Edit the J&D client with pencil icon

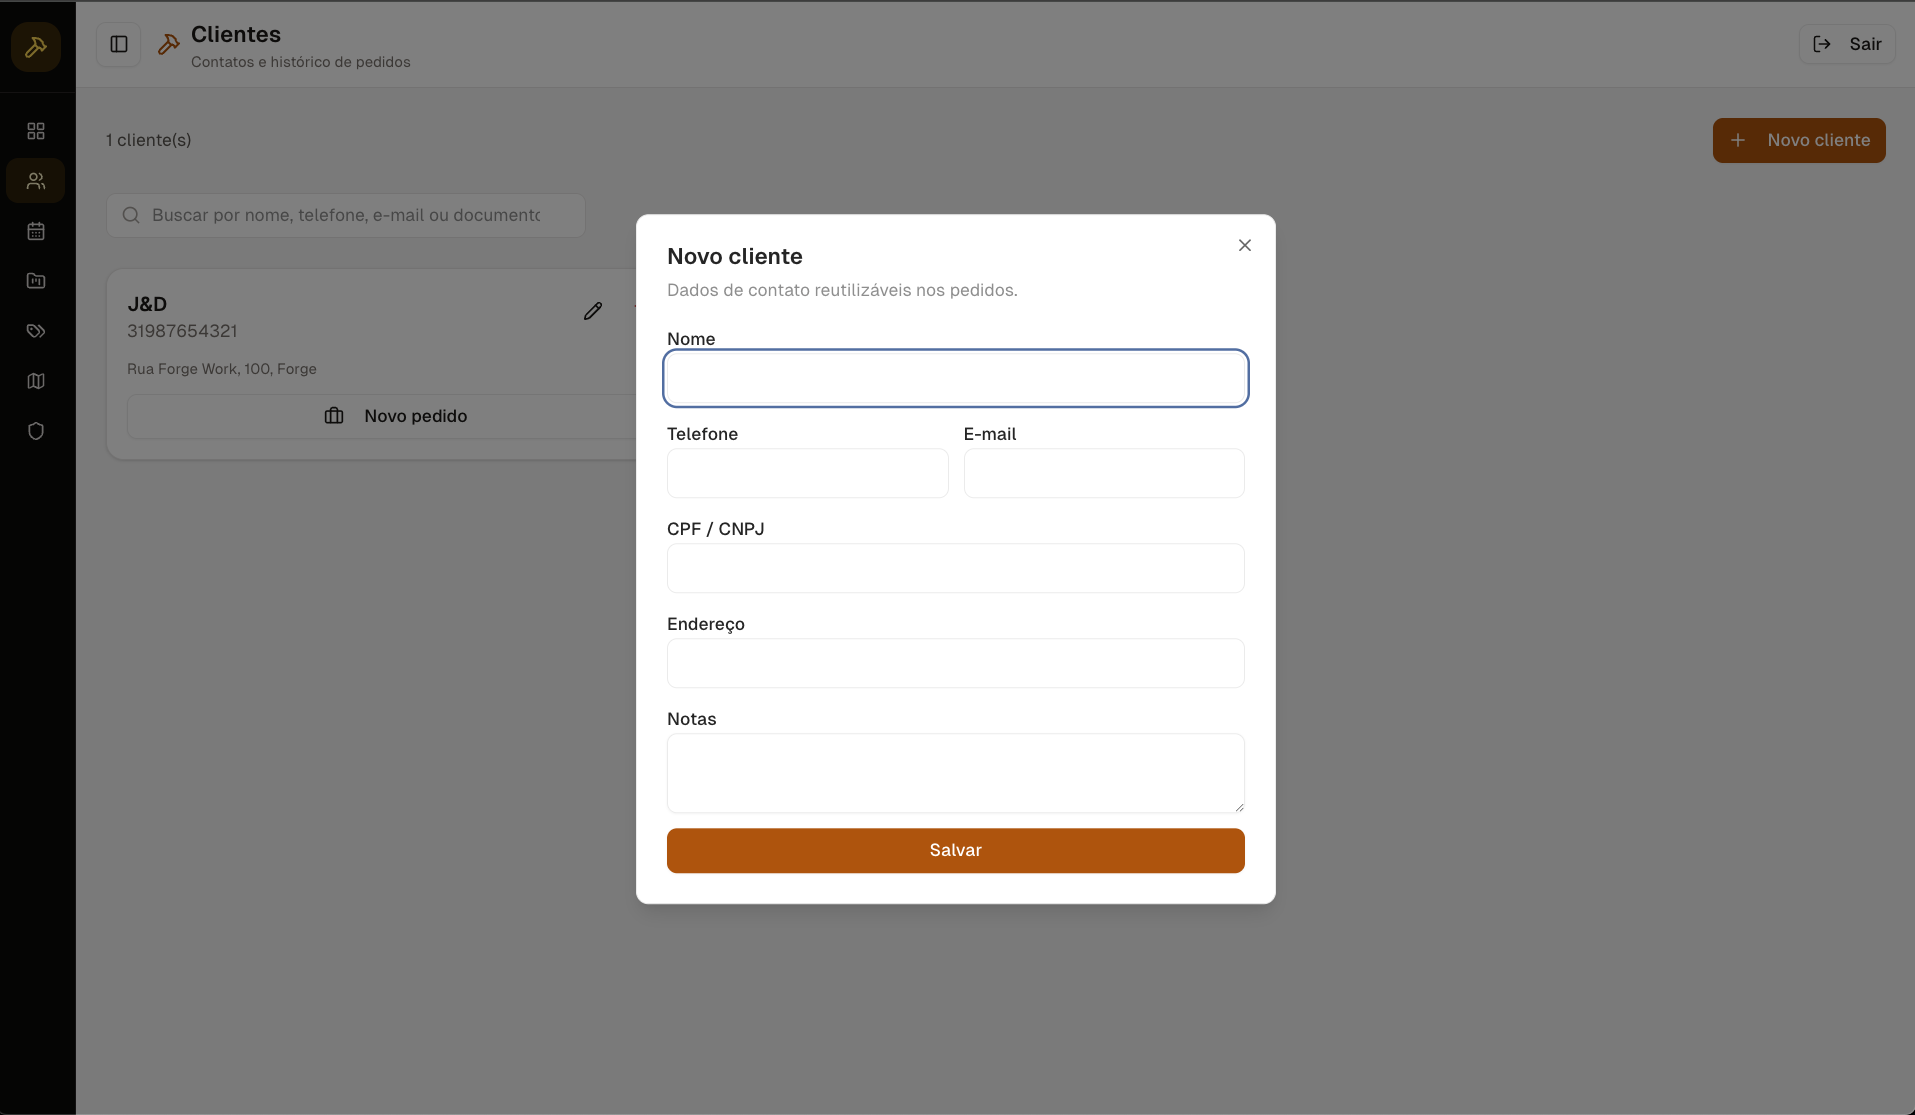click(593, 311)
